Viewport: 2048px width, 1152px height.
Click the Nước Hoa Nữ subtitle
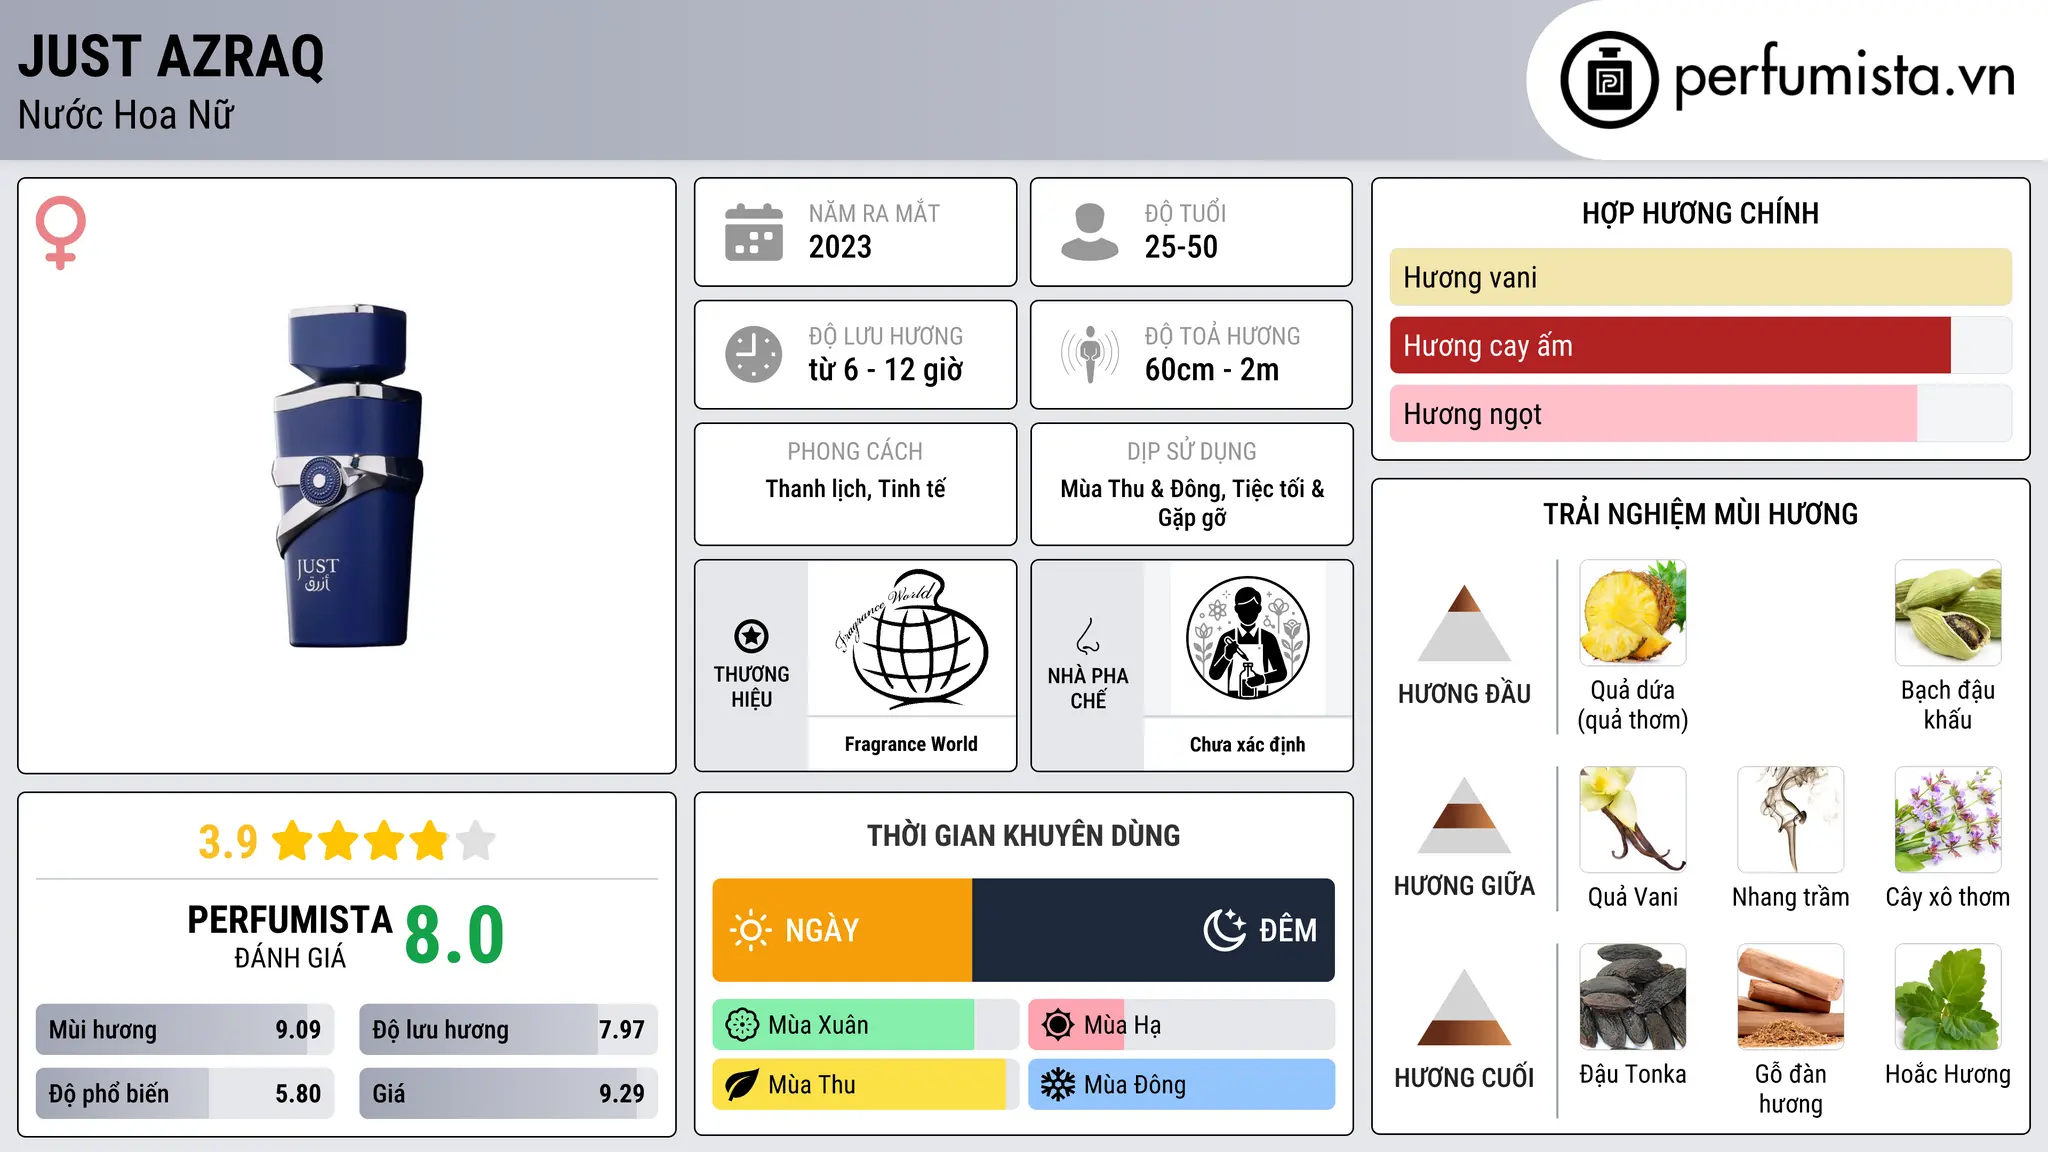click(x=126, y=116)
